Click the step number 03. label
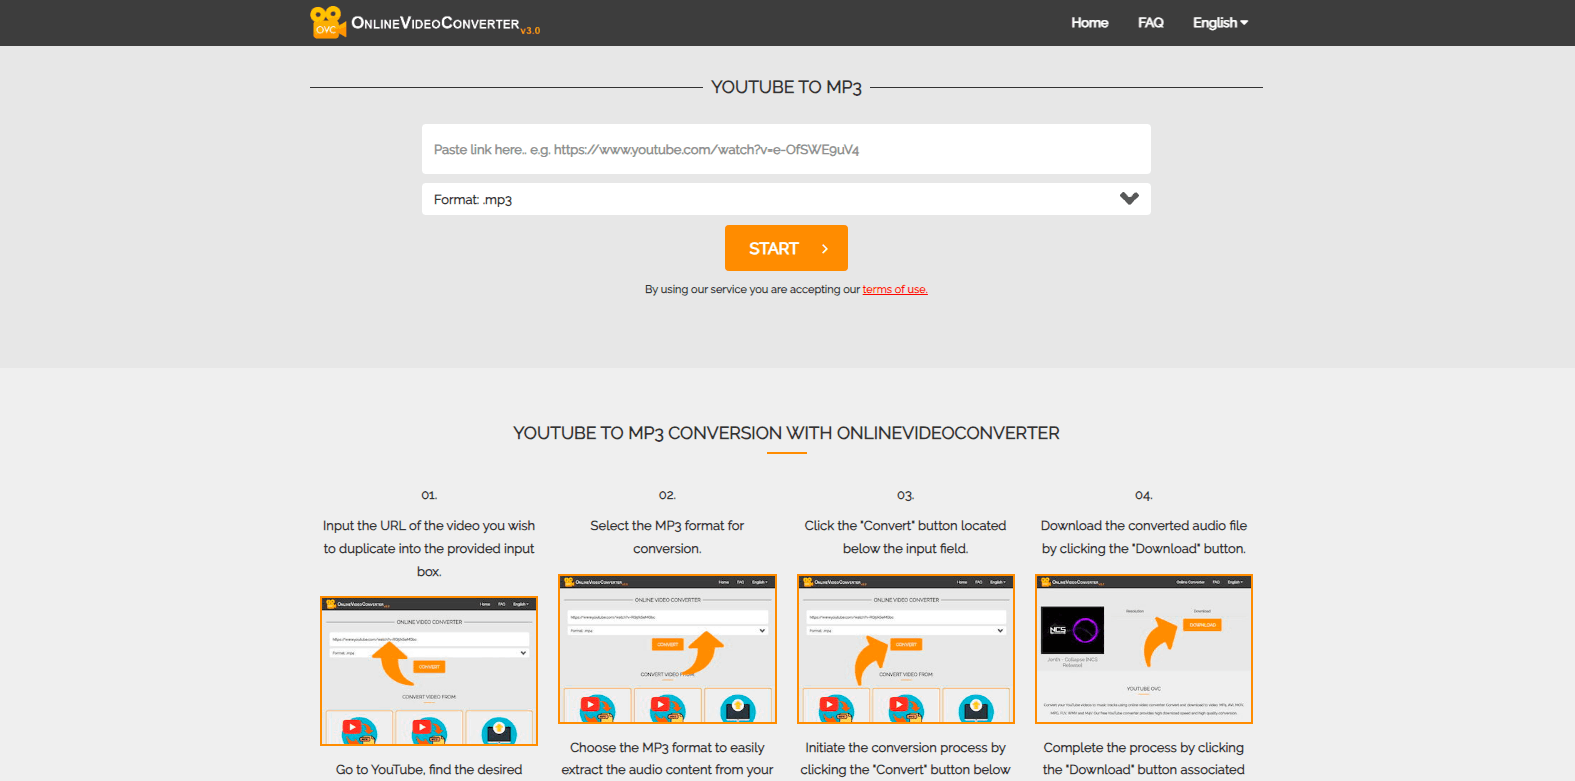This screenshot has height=781, width=1575. click(x=906, y=496)
